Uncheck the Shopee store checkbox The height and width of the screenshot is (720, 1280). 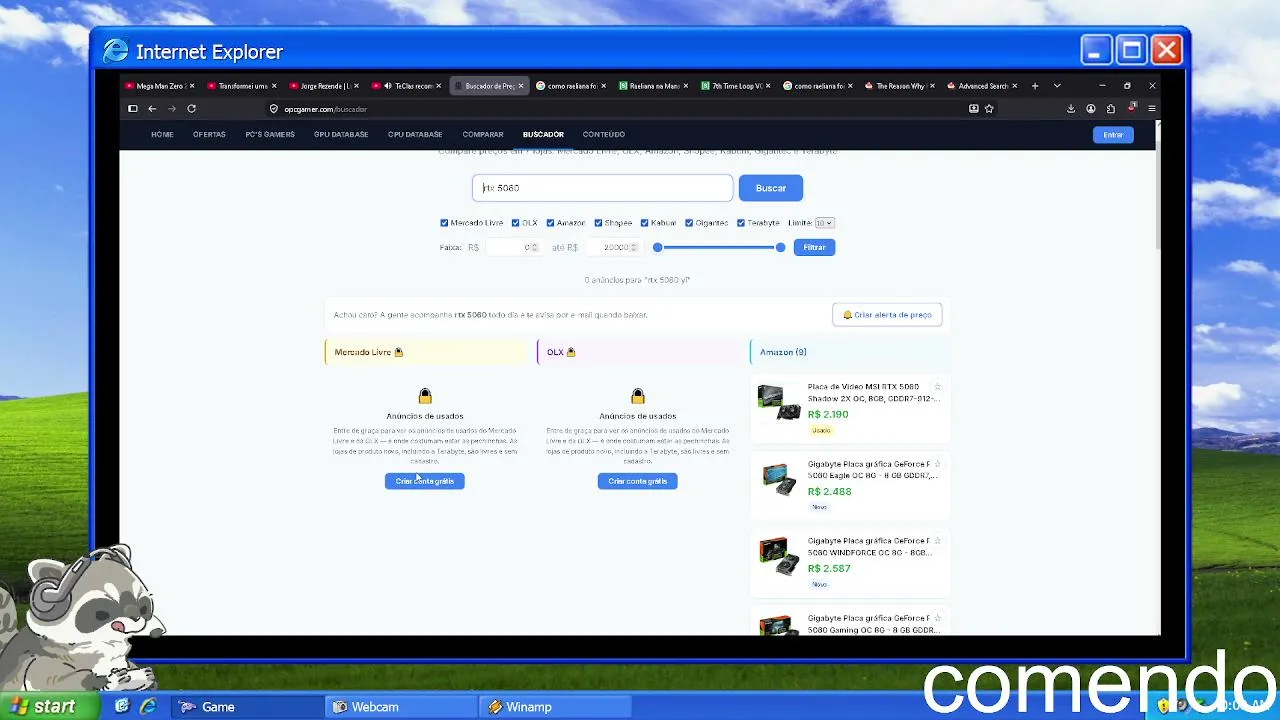pyautogui.click(x=598, y=223)
